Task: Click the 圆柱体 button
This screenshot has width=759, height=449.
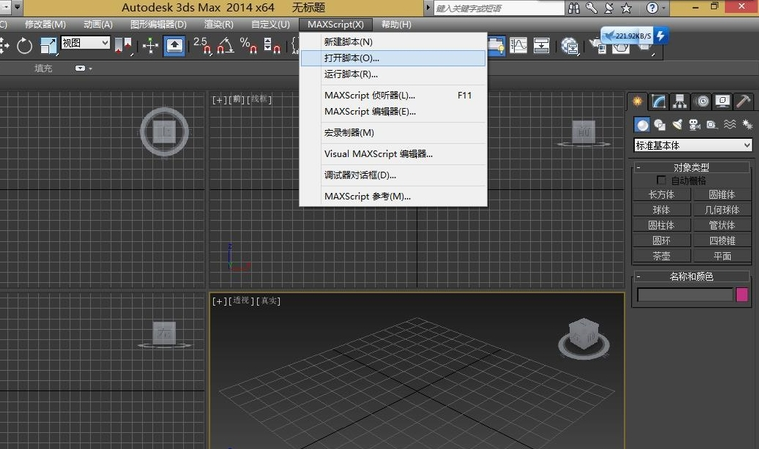Action: tap(662, 225)
